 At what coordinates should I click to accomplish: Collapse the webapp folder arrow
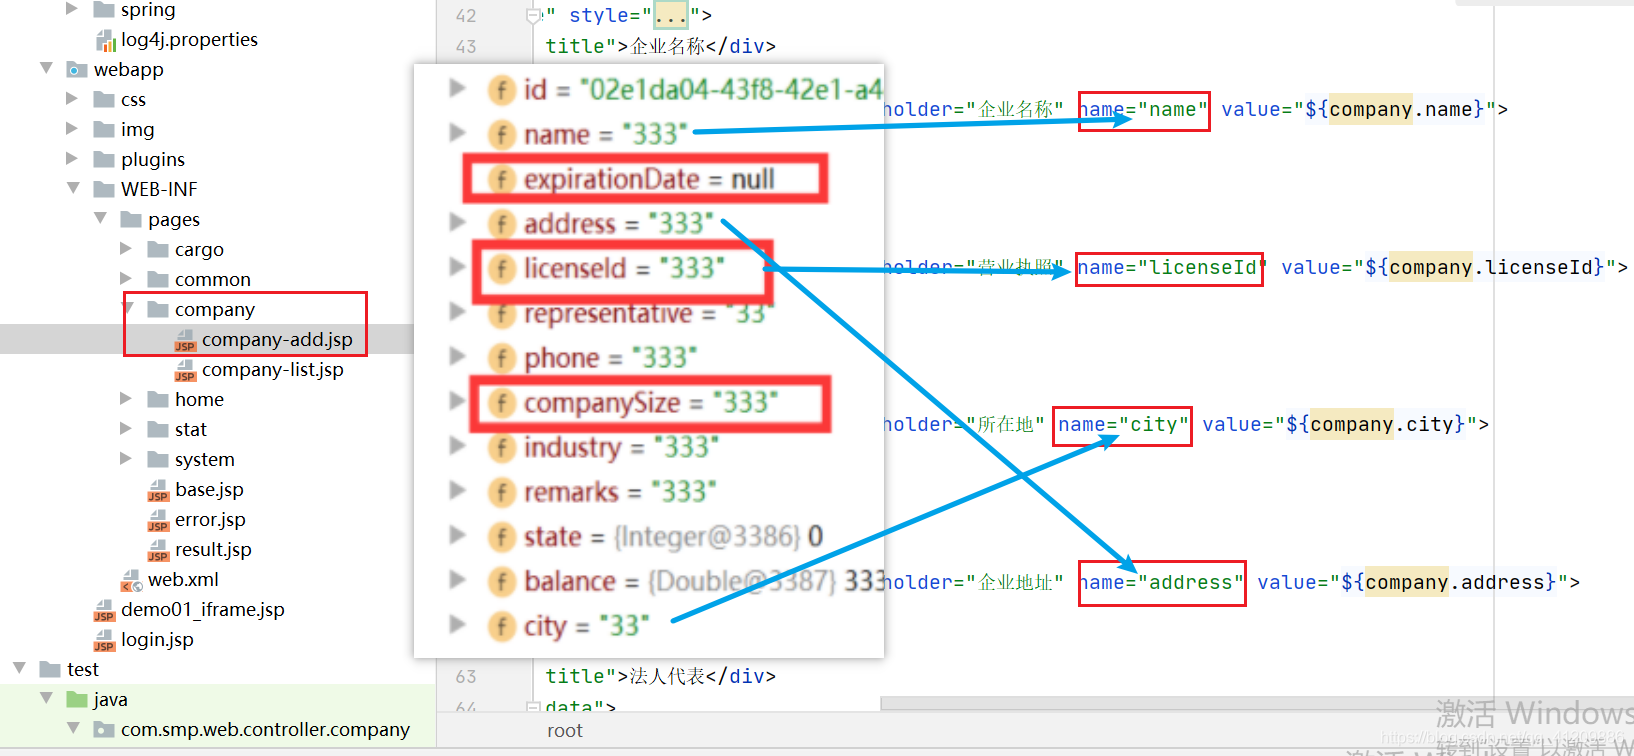(46, 68)
